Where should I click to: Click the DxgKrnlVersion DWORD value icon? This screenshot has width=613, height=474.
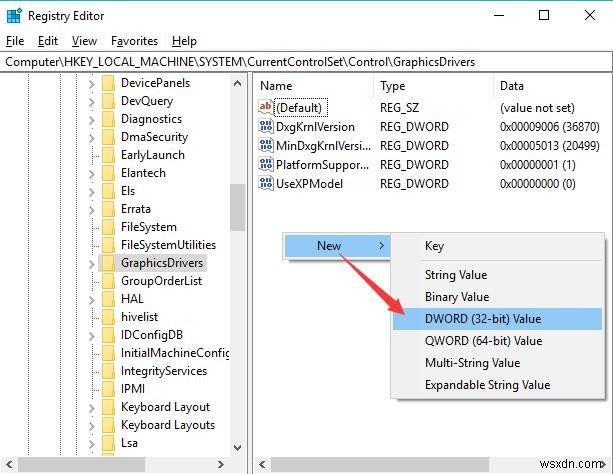[x=266, y=127]
